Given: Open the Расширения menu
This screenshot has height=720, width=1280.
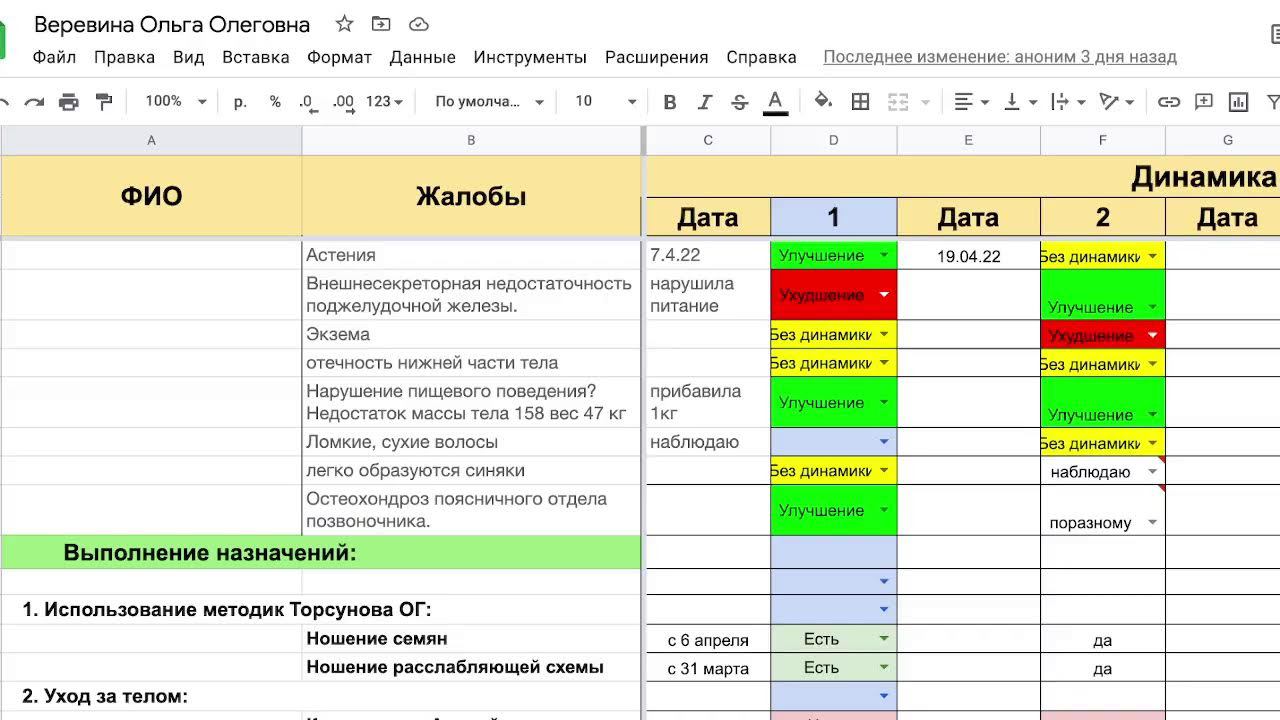Looking at the screenshot, I should [656, 57].
